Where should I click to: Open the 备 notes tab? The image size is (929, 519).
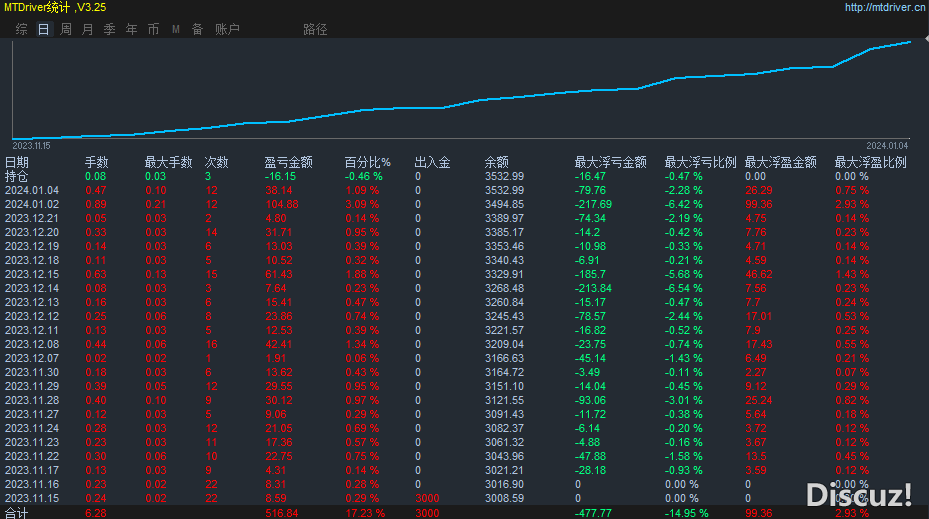198,29
